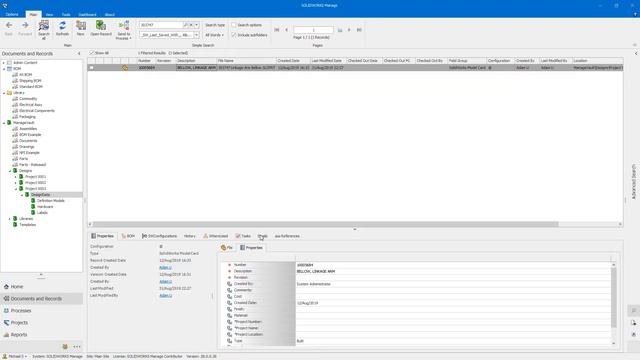
Task: Toggle the Search options checkbox
Action: pos(234,25)
